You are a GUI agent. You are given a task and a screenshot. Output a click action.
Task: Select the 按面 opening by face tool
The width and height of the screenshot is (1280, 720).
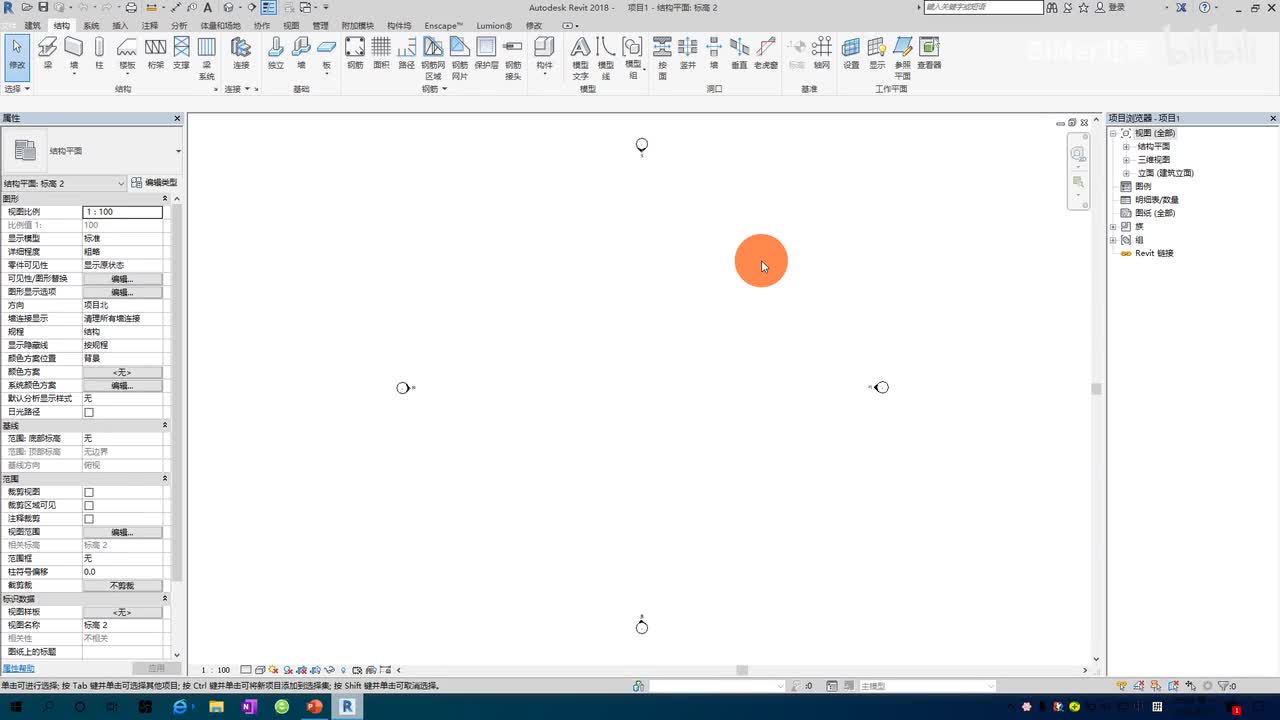pyautogui.click(x=662, y=58)
